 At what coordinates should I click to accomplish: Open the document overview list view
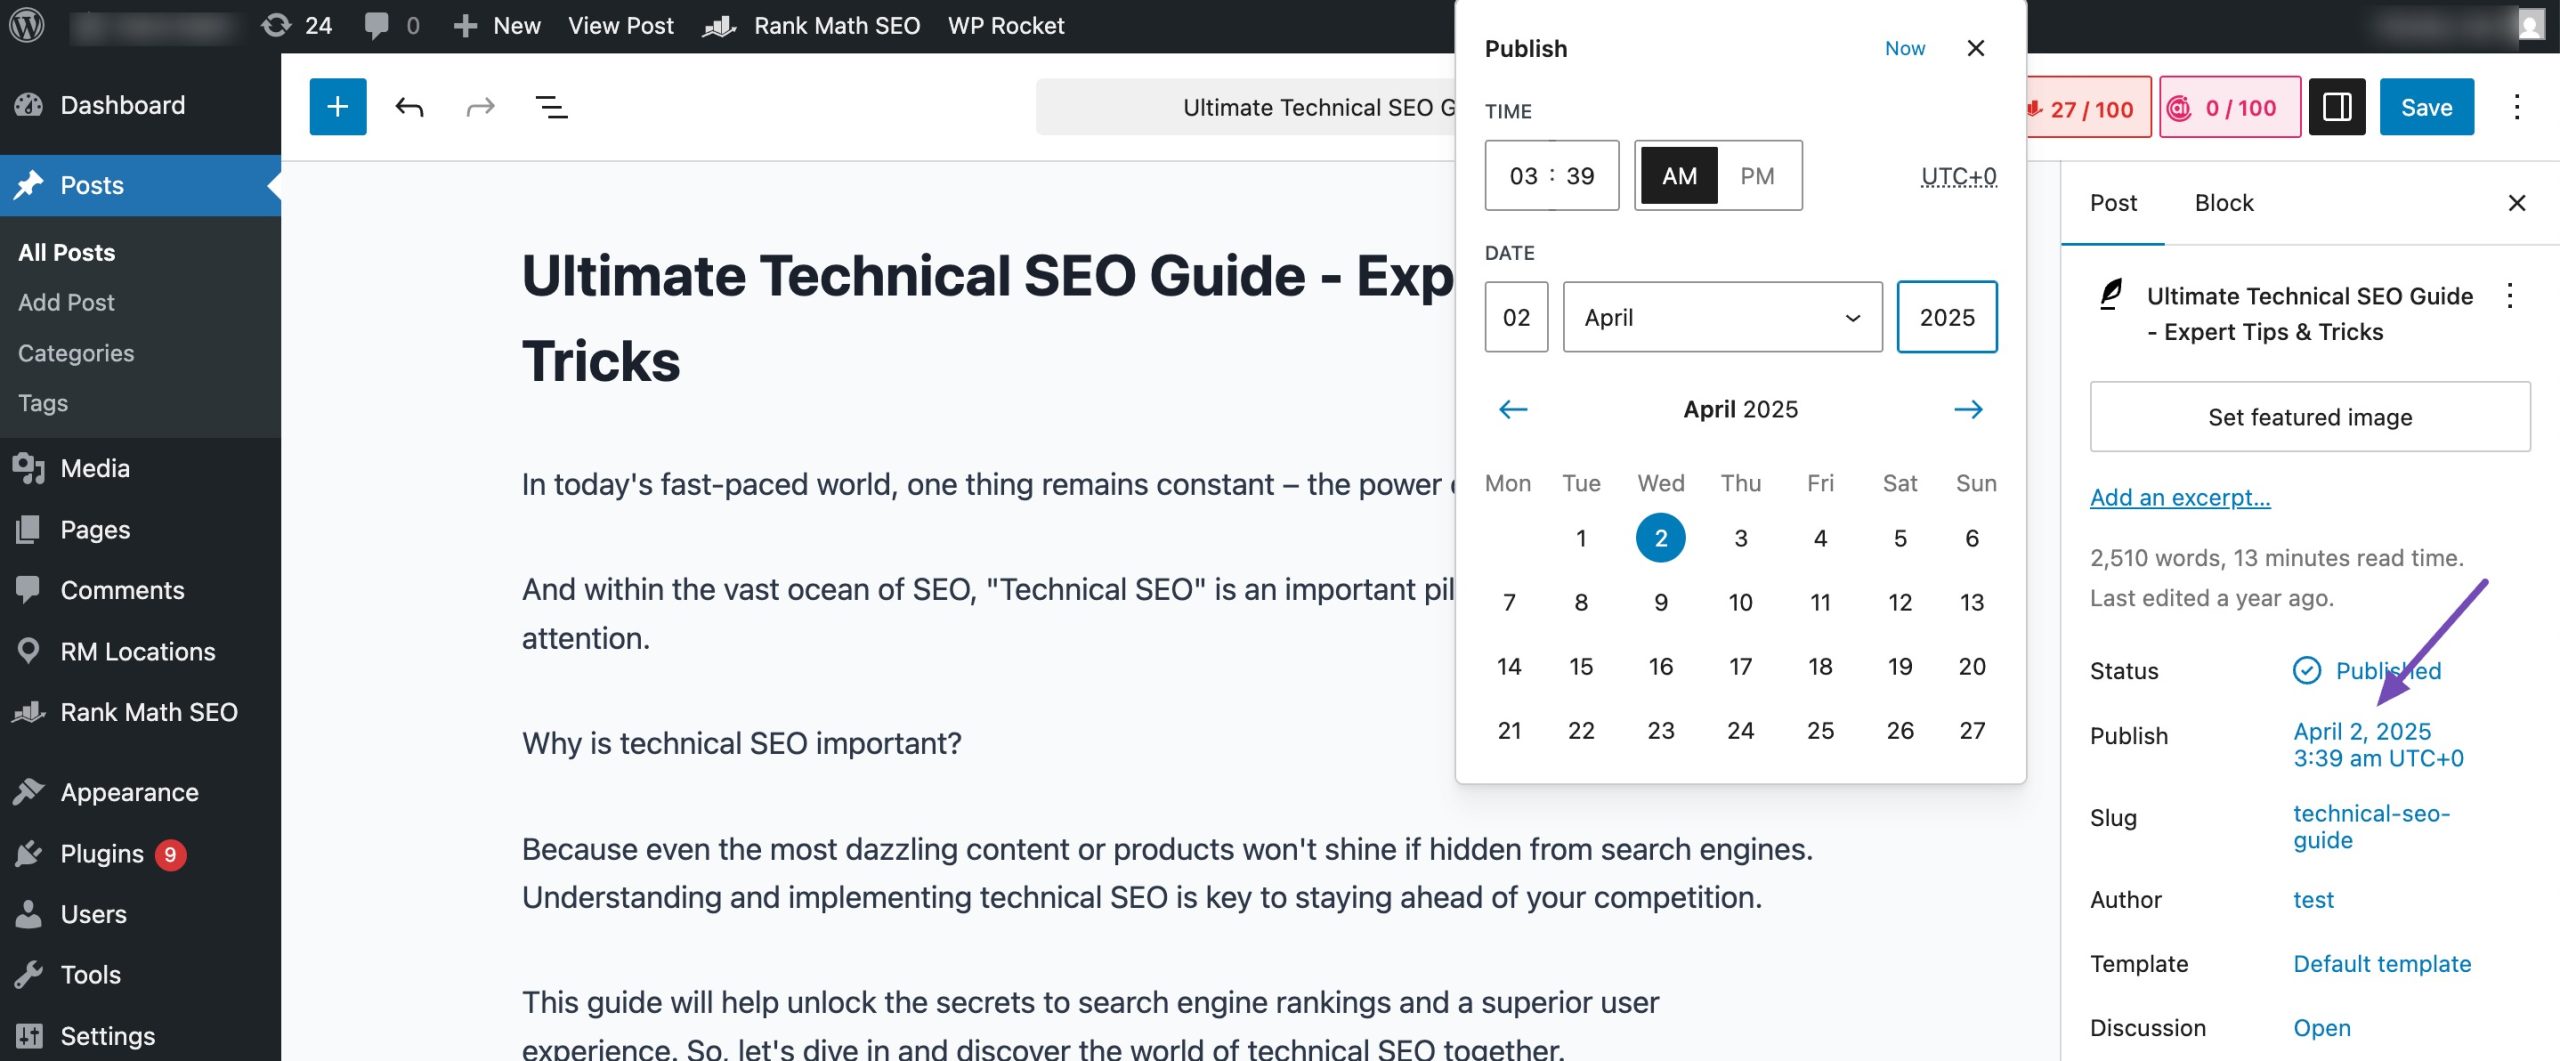coord(549,107)
